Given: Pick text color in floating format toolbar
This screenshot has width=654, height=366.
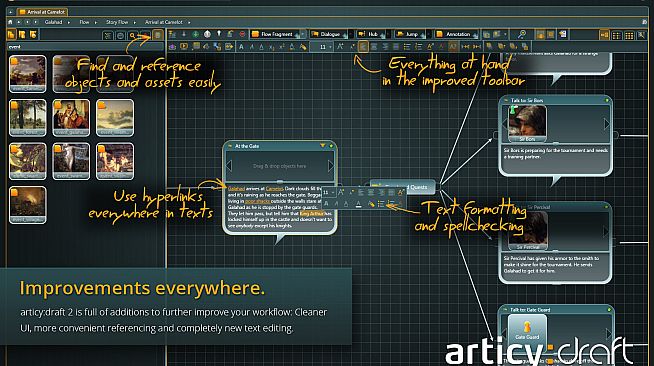Looking at the screenshot, I should click(358, 204).
